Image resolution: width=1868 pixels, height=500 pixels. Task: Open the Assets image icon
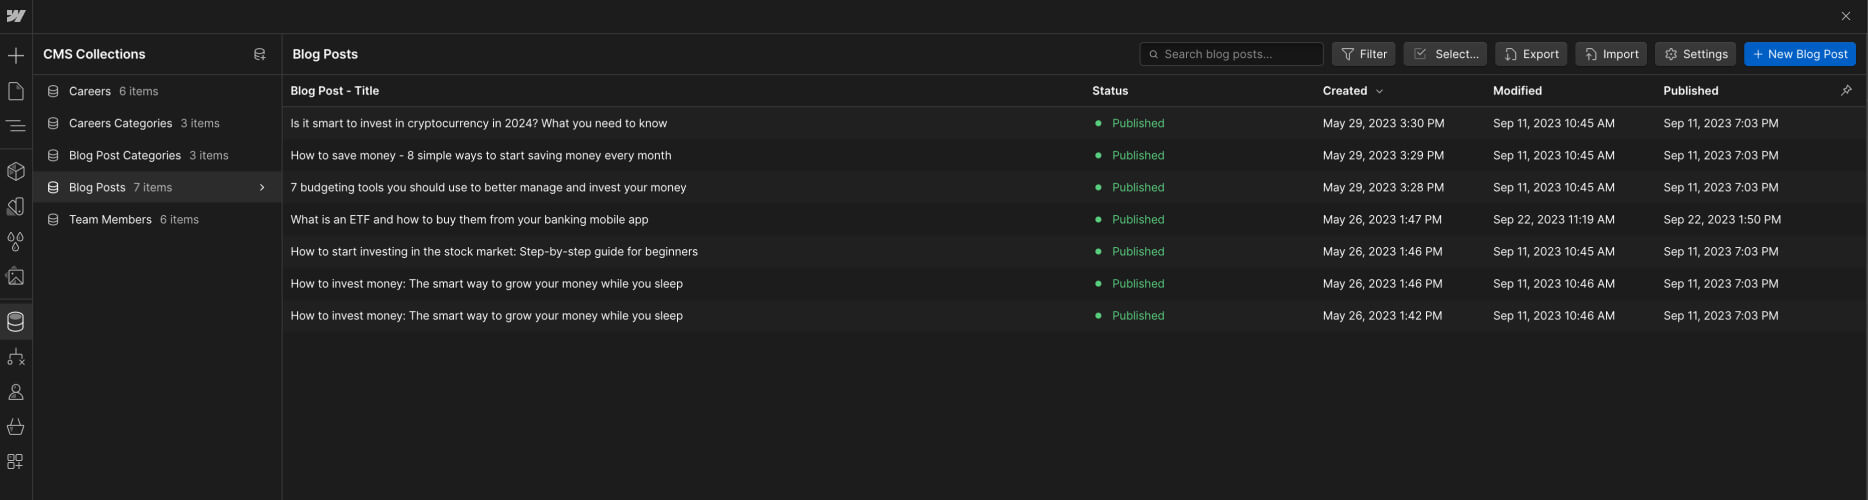16,277
